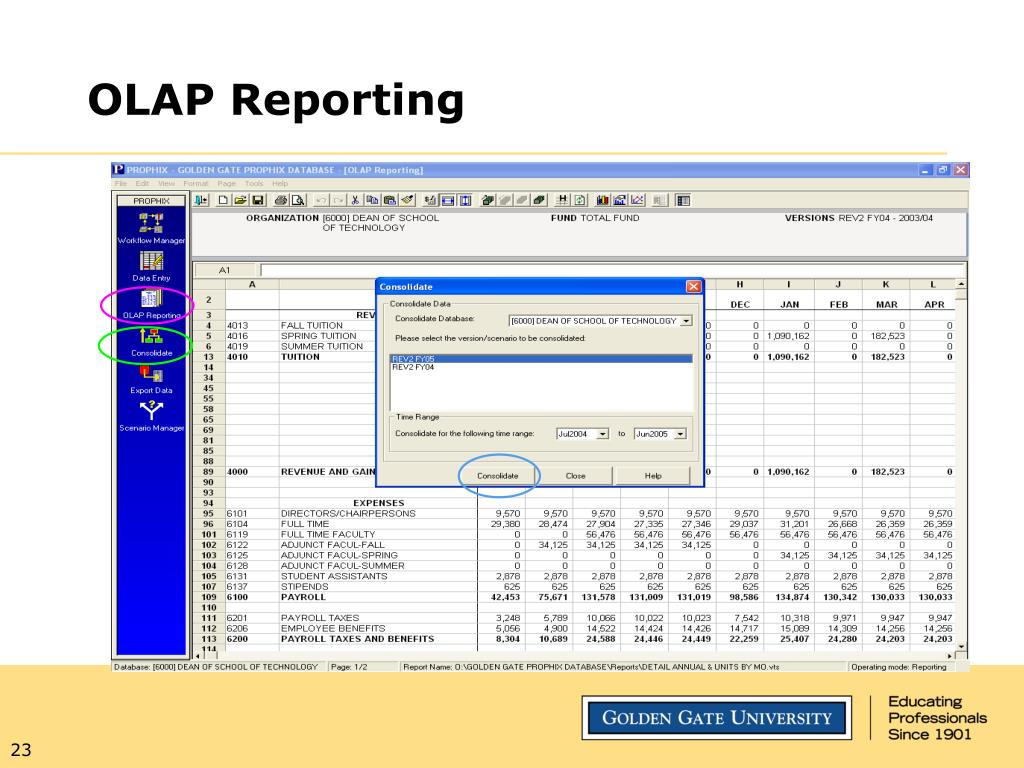Screen dimensions: 1024x768
Task: Select row header 109
Action: click(208, 597)
